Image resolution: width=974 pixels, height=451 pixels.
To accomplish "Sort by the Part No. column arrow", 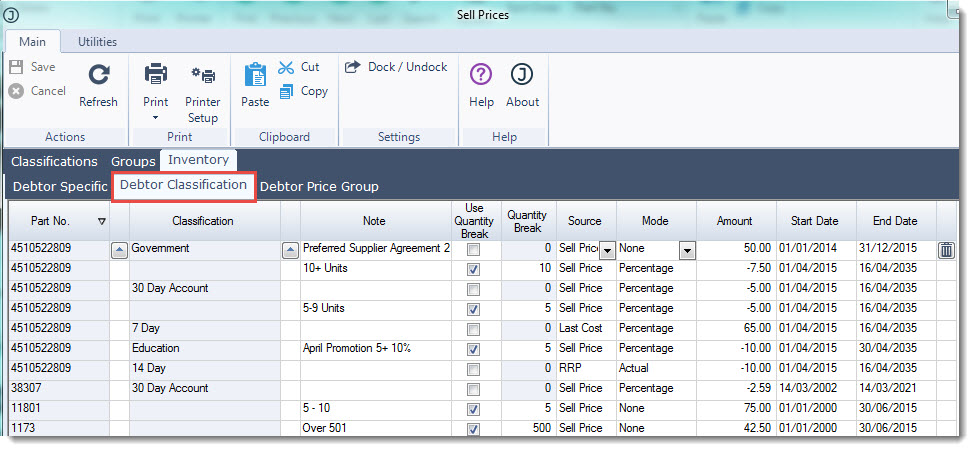I will point(102,221).
